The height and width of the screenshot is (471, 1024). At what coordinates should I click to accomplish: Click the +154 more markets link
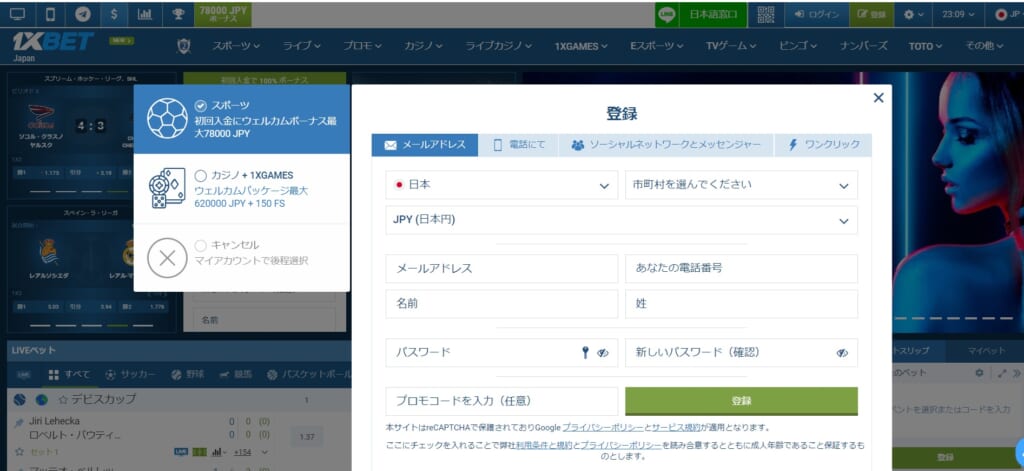pos(242,452)
